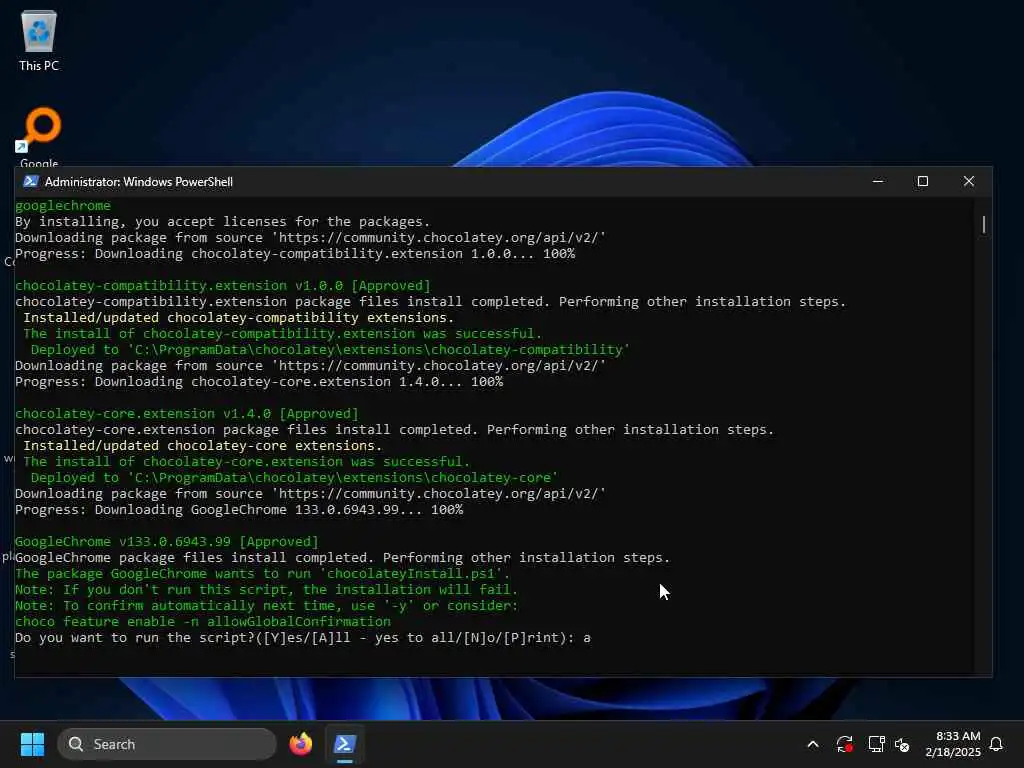Screen dimensions: 1024x768
Task: Click 'The package GoogleChrome wants to run' line
Action: [x=263, y=573]
